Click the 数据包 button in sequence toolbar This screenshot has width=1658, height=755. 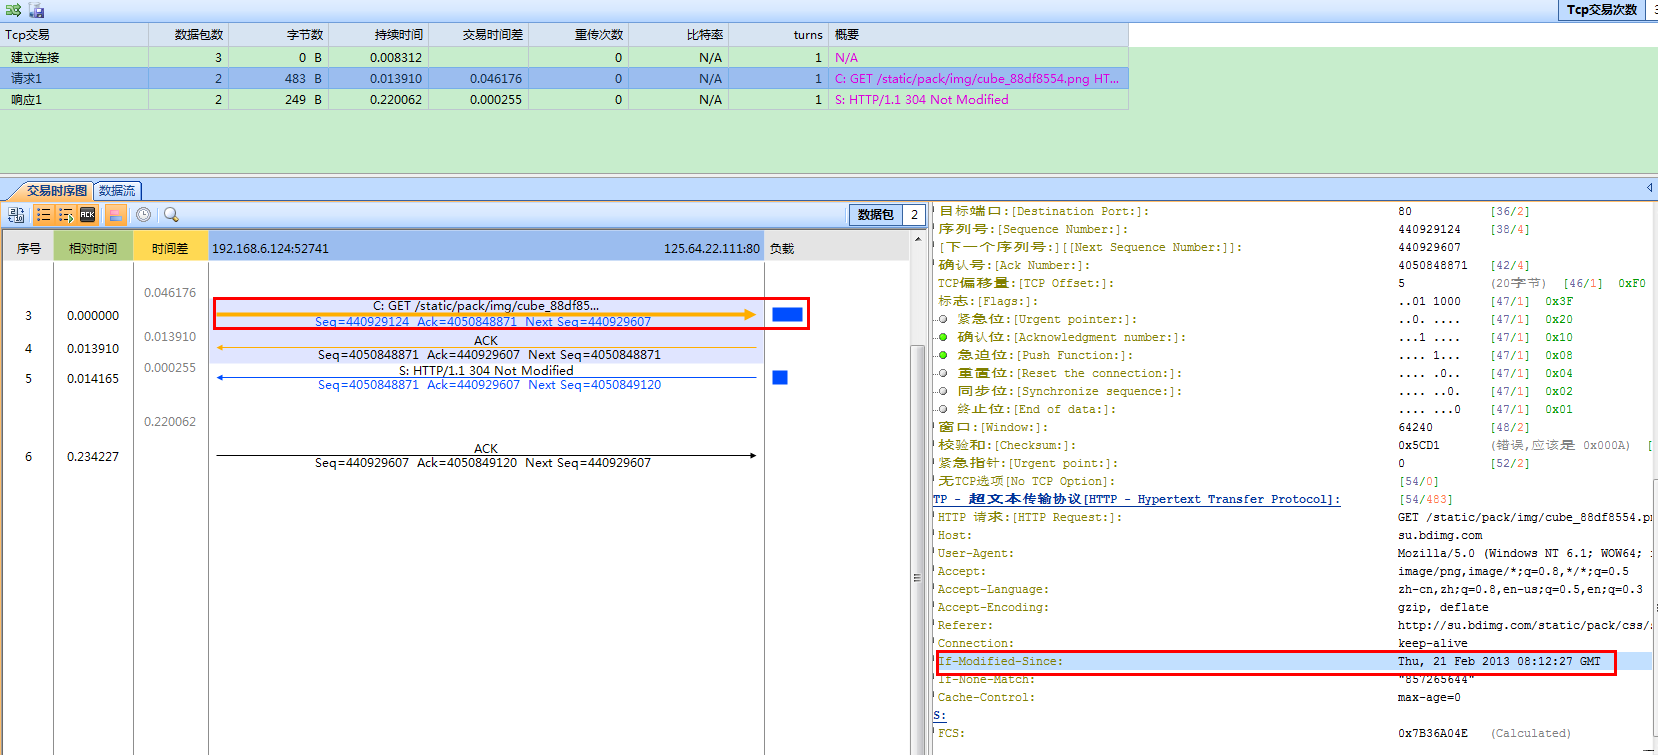pos(875,215)
